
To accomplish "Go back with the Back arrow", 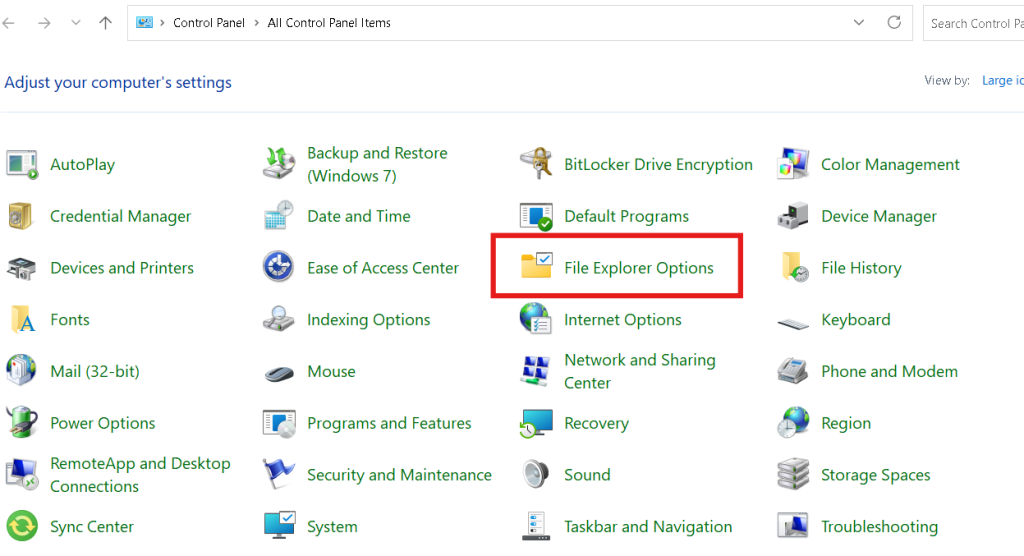I will 8,23.
